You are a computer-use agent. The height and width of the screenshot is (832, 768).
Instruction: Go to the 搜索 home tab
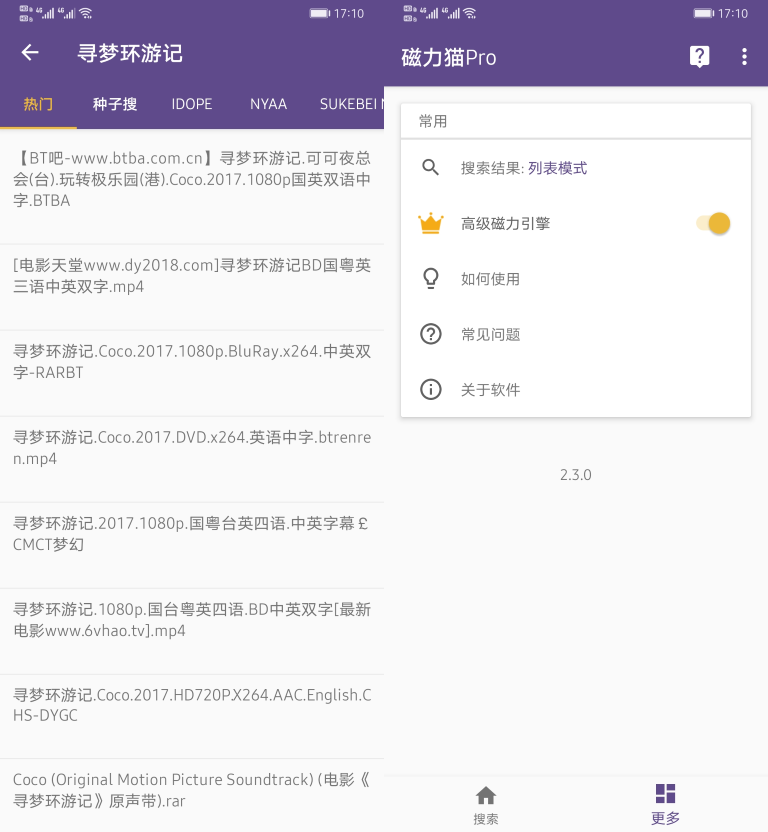[x=486, y=804]
